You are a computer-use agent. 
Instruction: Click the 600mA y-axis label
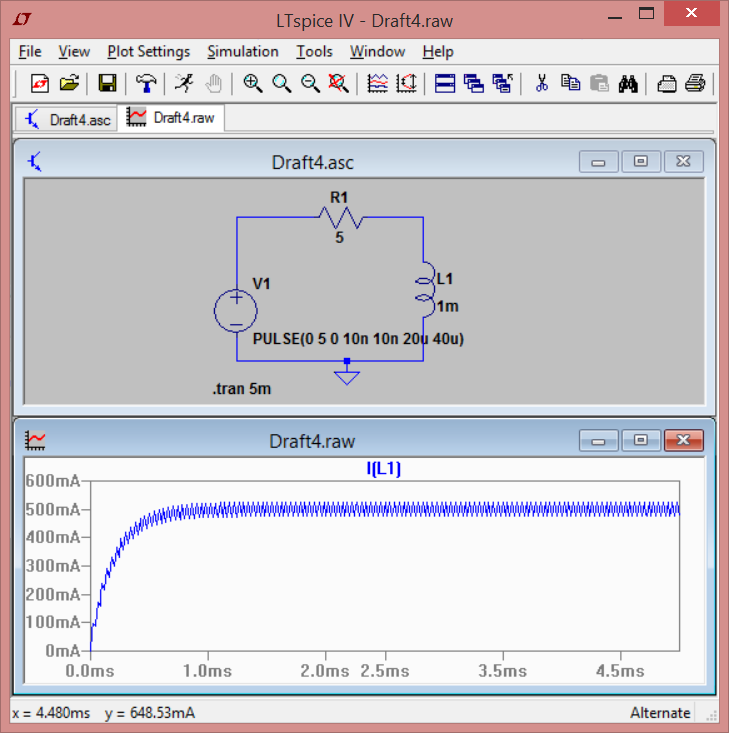point(53,481)
